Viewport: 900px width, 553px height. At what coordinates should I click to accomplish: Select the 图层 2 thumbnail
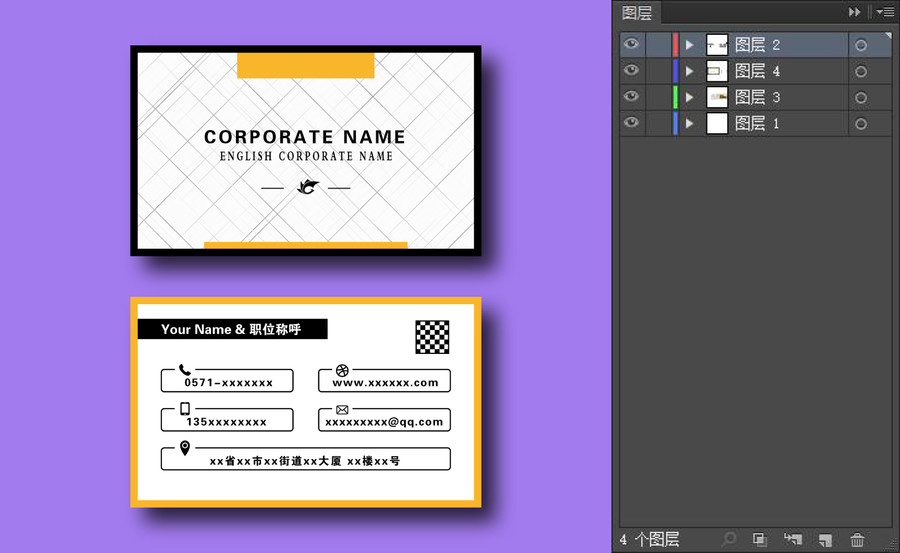[717, 45]
